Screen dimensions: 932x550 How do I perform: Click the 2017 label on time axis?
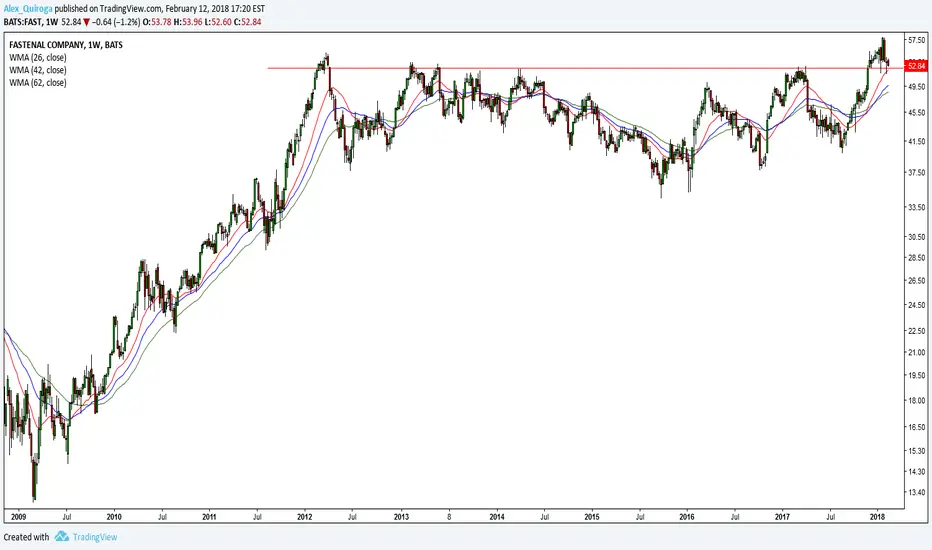tap(782, 517)
